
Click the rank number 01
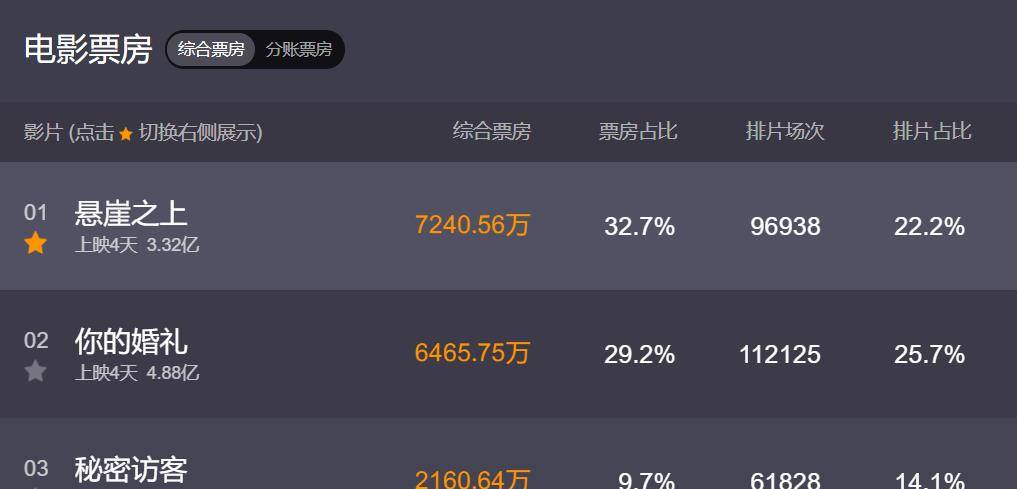point(36,213)
